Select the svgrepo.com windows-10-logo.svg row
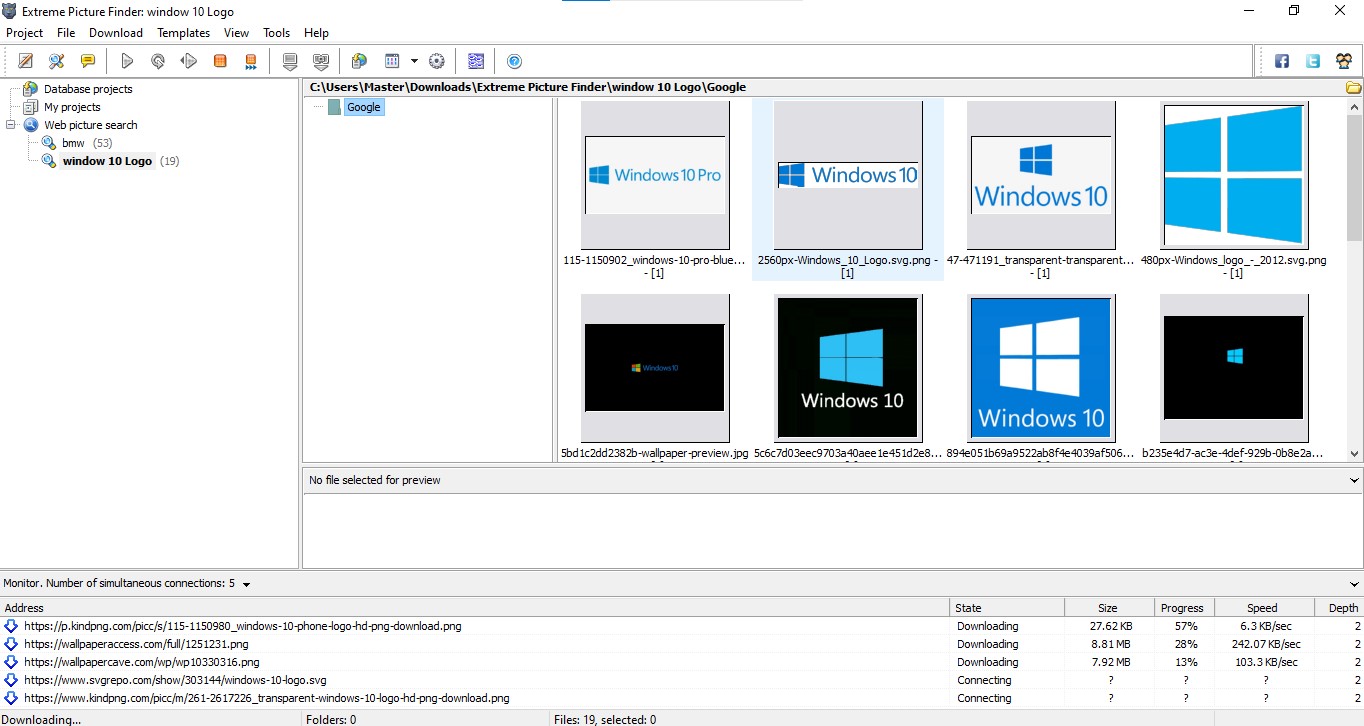 click(x=682, y=680)
